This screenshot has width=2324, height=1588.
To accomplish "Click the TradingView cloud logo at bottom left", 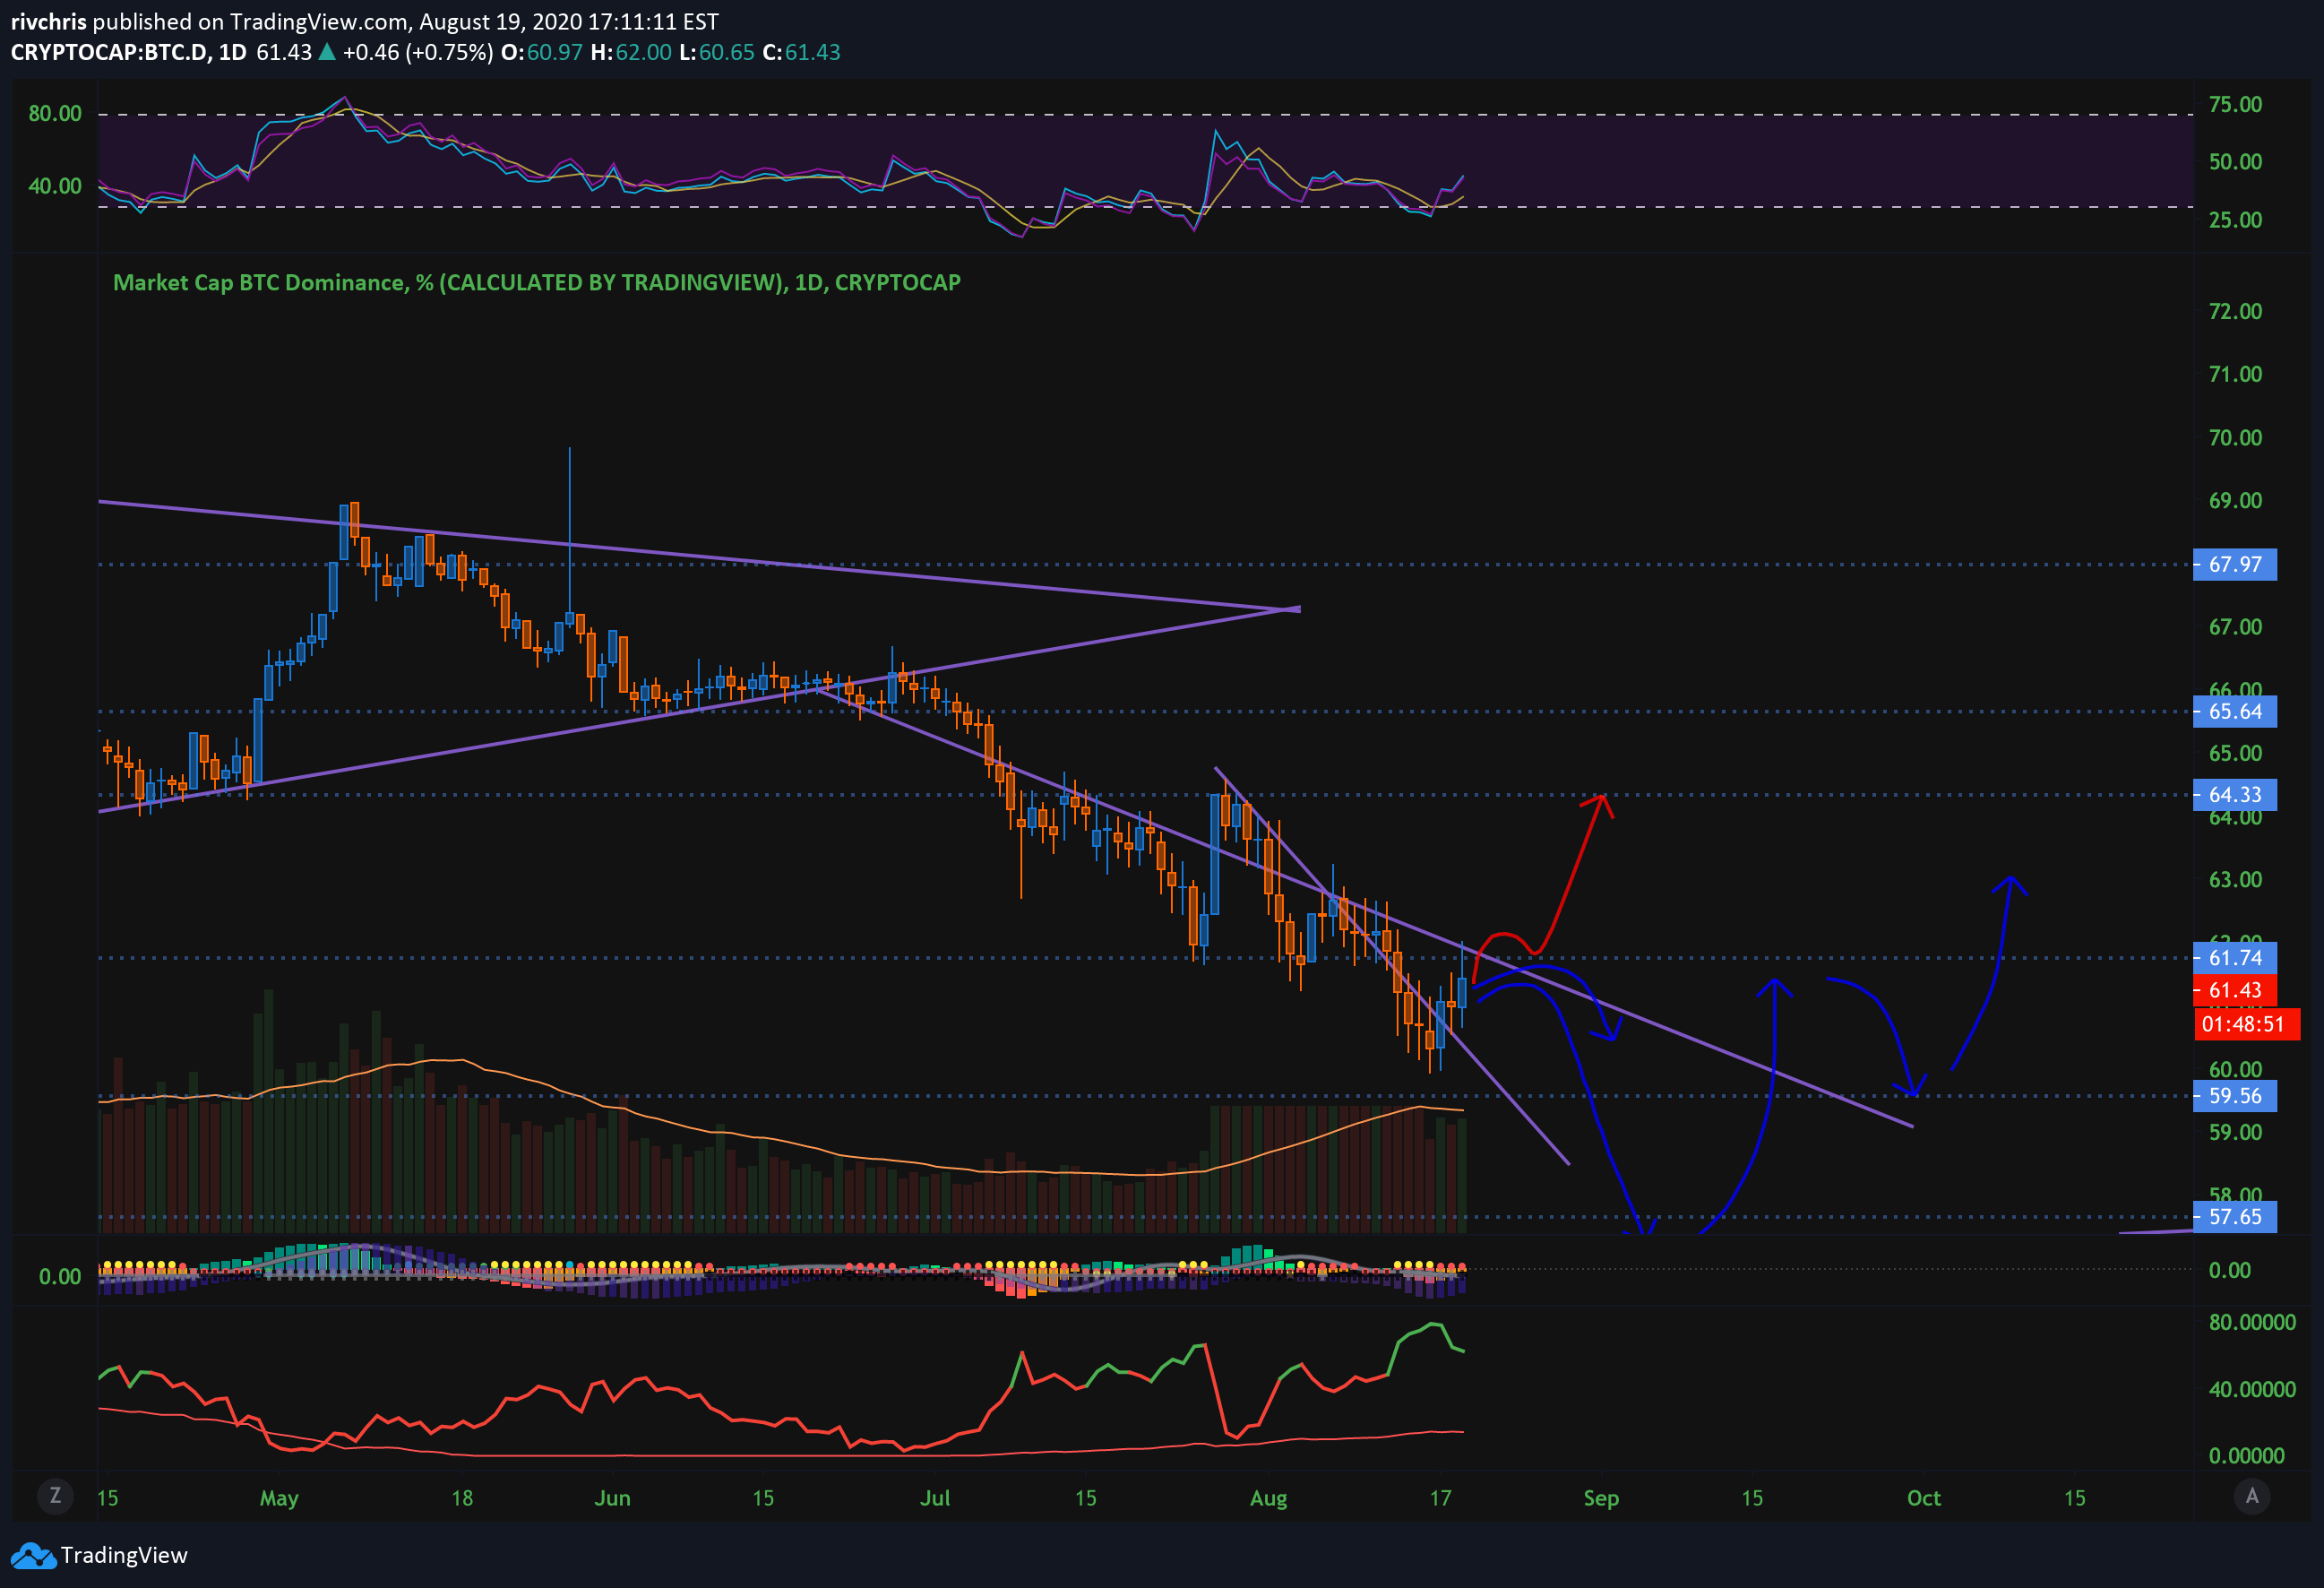I will [33, 1556].
